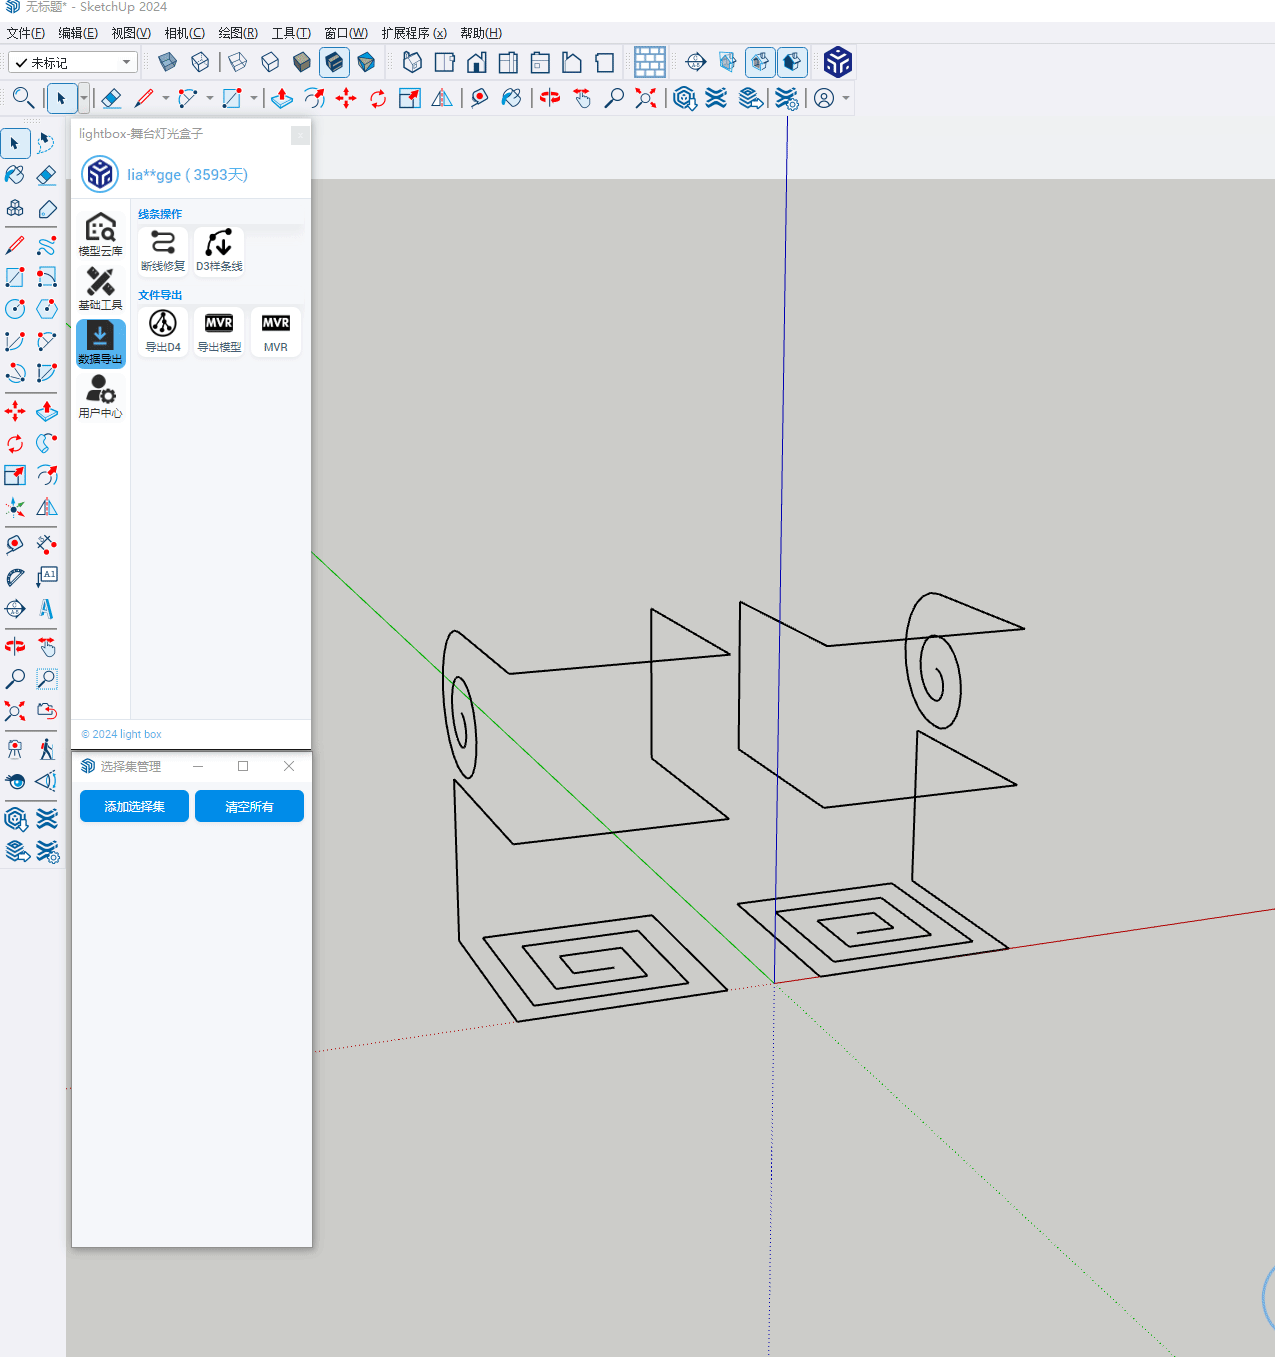Activate the Protractor tool
The image size is (1275, 1357).
15,577
